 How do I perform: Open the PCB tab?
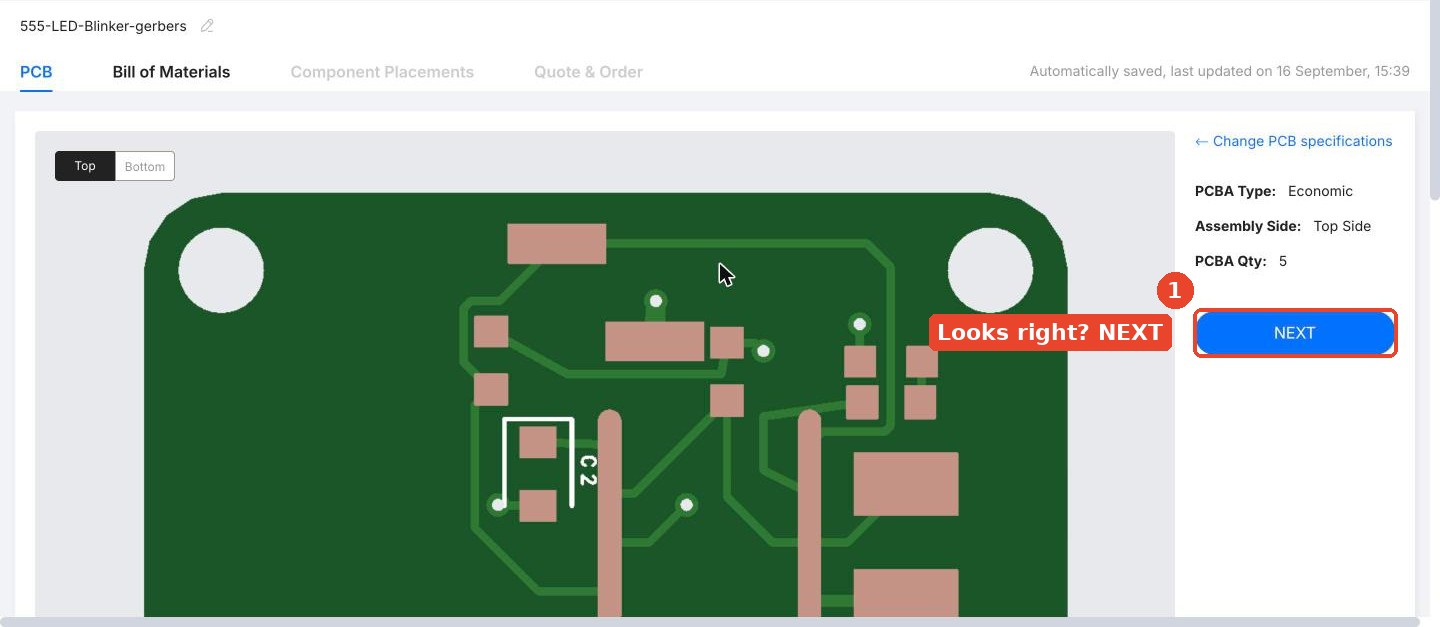[36, 72]
